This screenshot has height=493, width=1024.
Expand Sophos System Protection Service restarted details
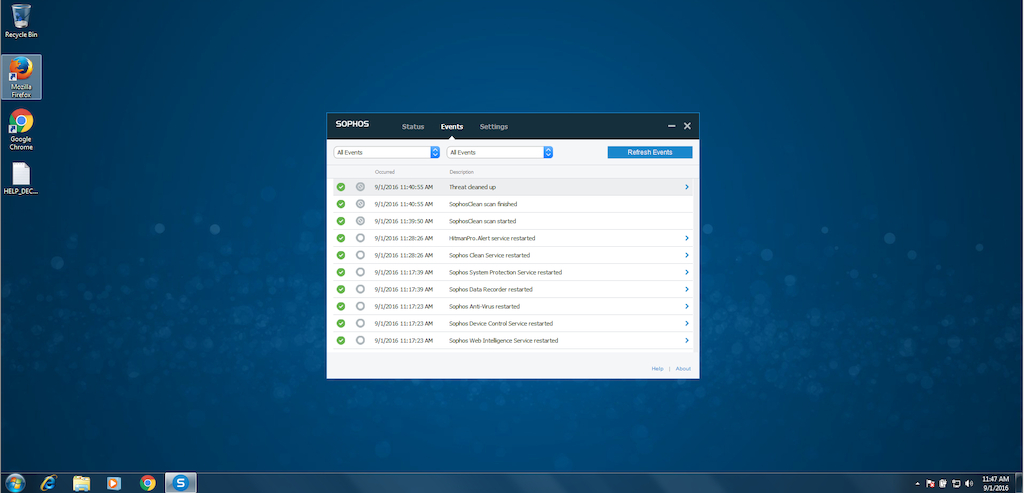687,272
